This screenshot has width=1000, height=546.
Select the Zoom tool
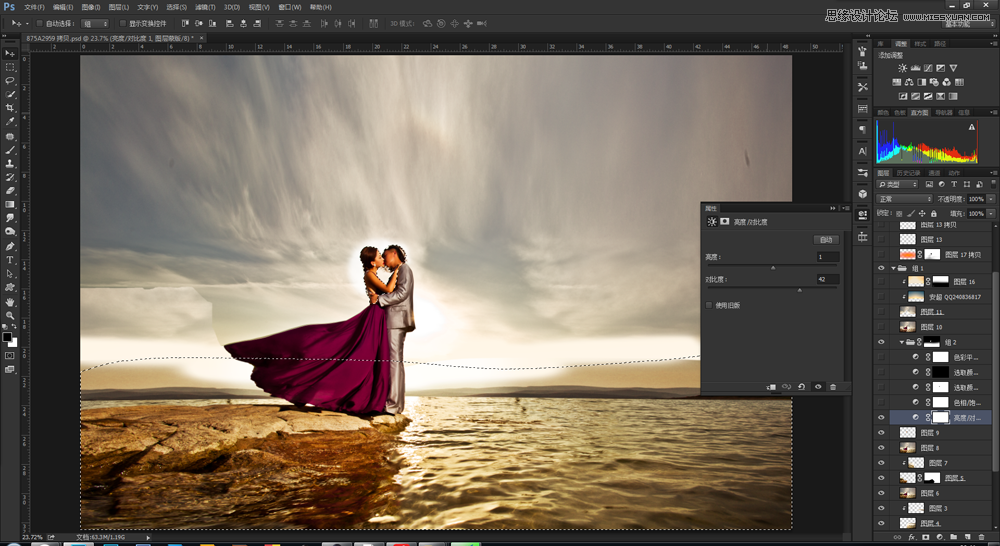[x=10, y=315]
